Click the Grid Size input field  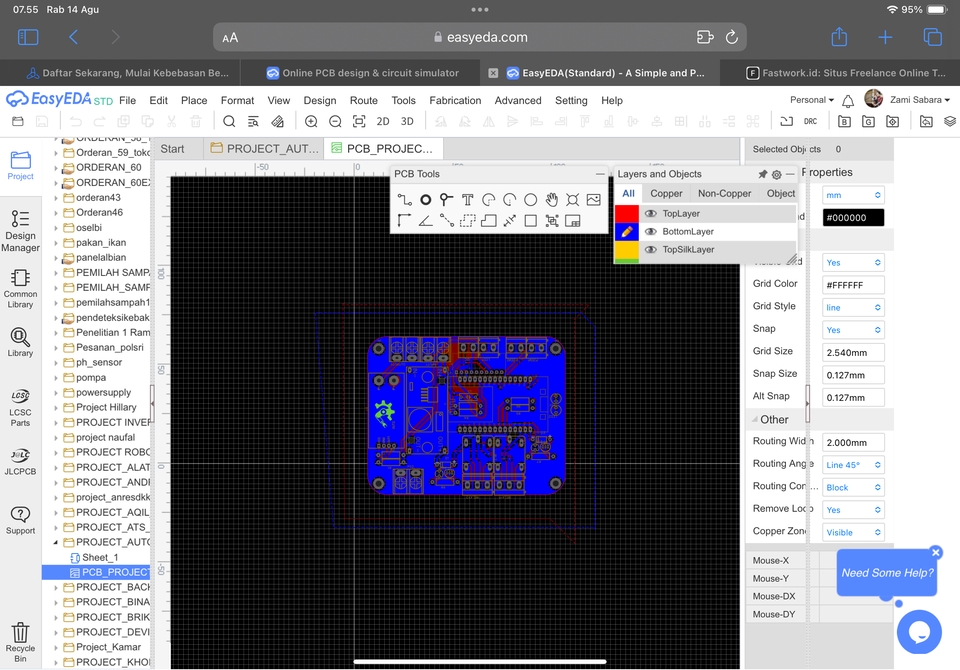coord(853,352)
